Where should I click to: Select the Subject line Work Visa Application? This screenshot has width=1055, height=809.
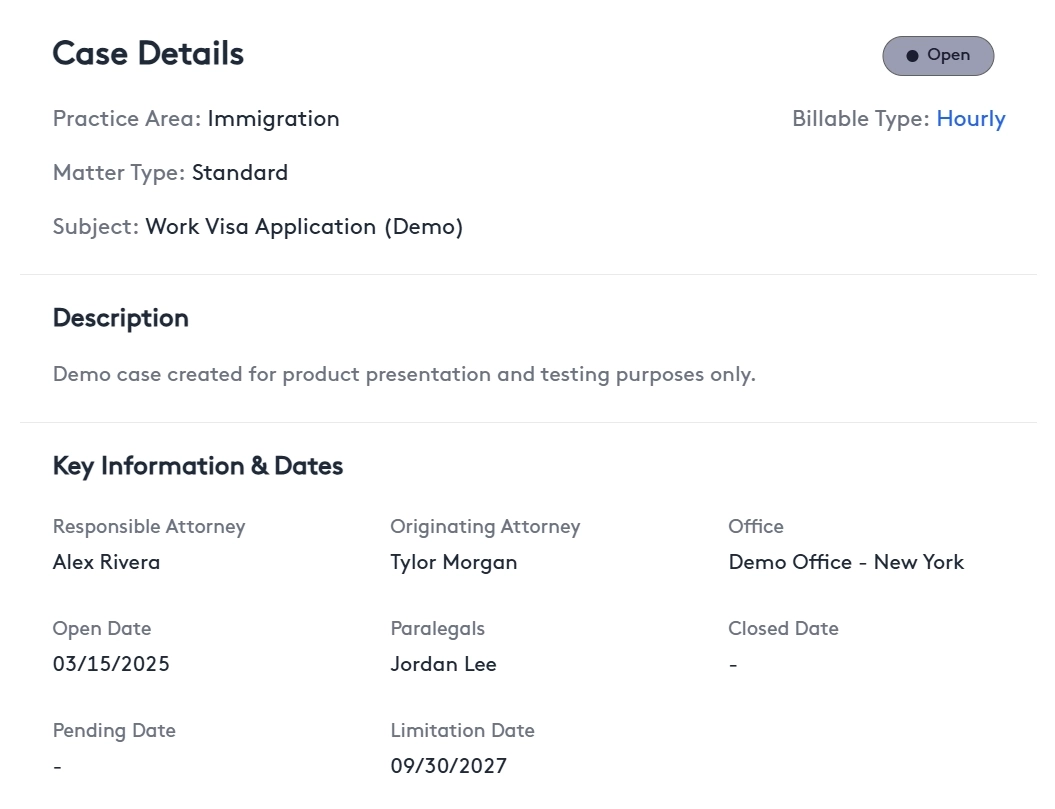point(303,227)
